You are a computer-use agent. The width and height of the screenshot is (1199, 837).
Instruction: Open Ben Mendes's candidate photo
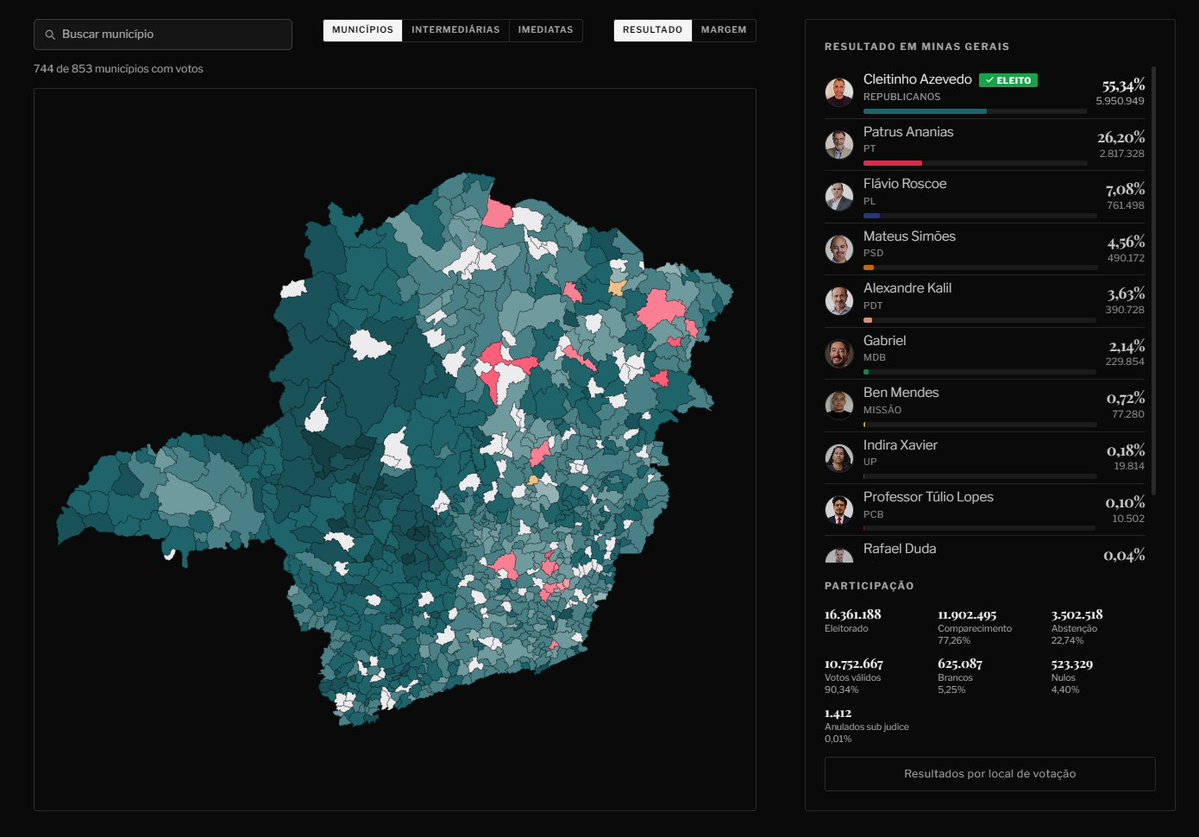click(x=839, y=405)
